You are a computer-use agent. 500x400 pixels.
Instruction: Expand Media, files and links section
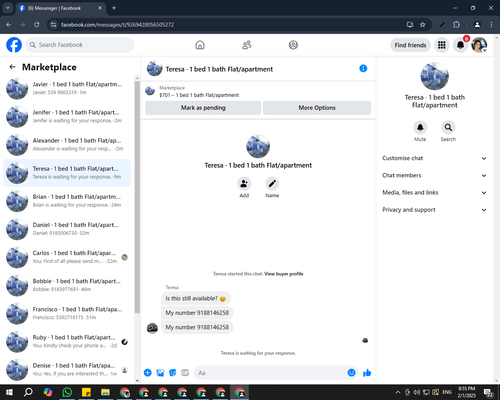[x=434, y=192]
